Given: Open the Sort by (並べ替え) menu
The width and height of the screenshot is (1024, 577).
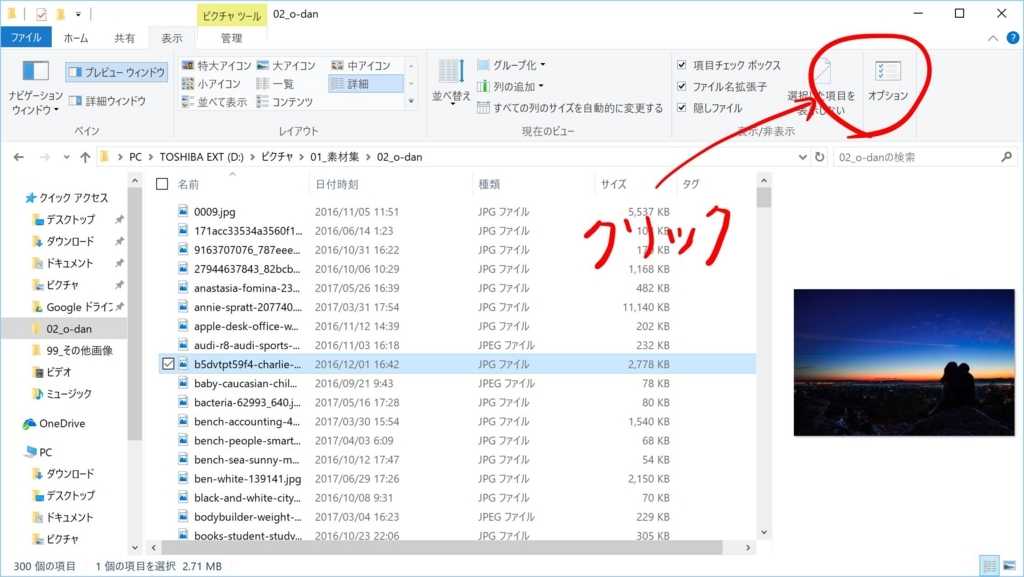Looking at the screenshot, I should 451,82.
